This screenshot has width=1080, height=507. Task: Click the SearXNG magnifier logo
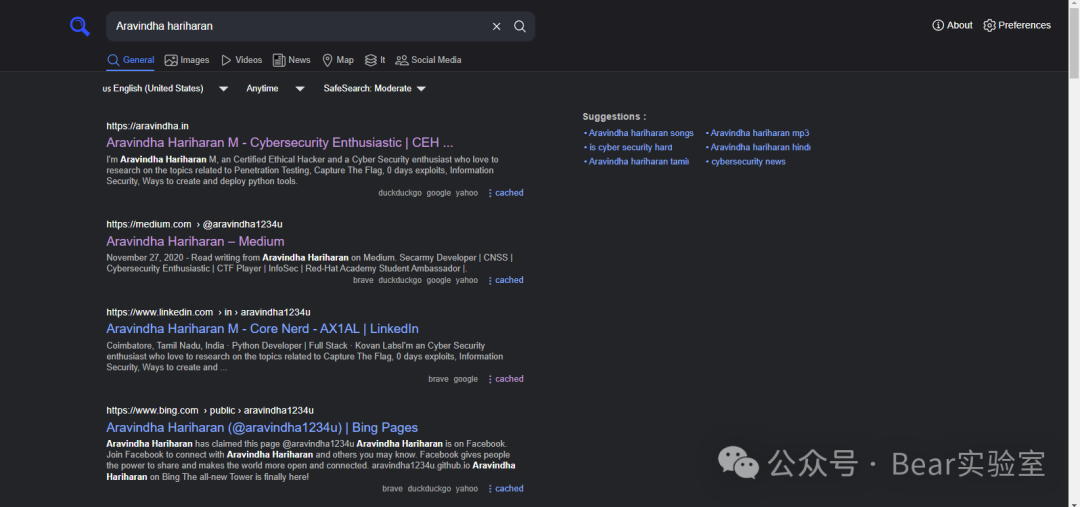[79, 26]
